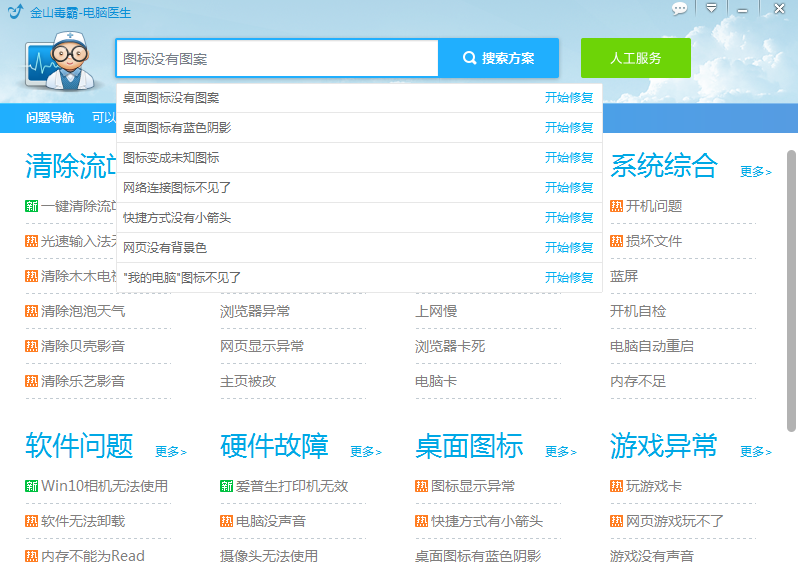Screen dimensions: 798x567
Task: Click 开始修复 for 快捷方式没有小箭头
Action: 569,218
